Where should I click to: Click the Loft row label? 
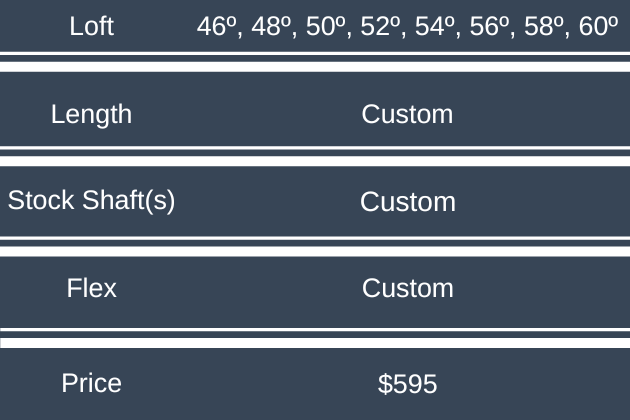click(92, 27)
